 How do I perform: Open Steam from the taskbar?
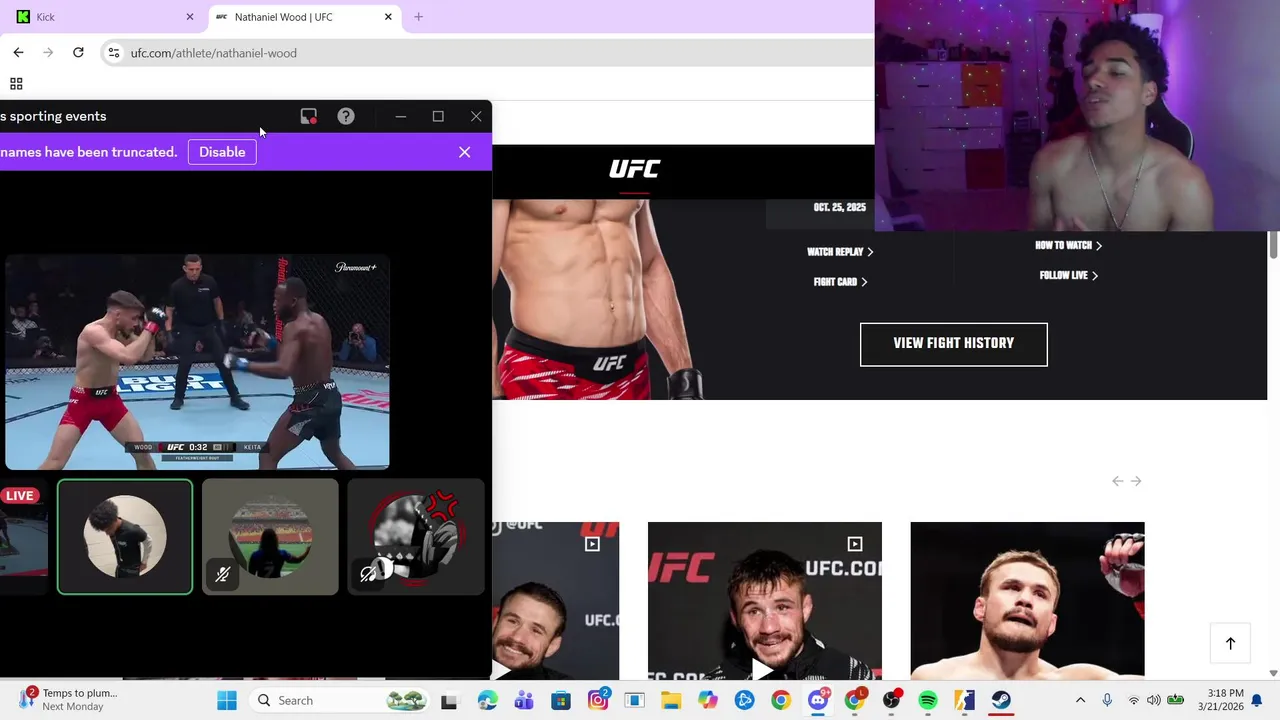[1001, 700]
